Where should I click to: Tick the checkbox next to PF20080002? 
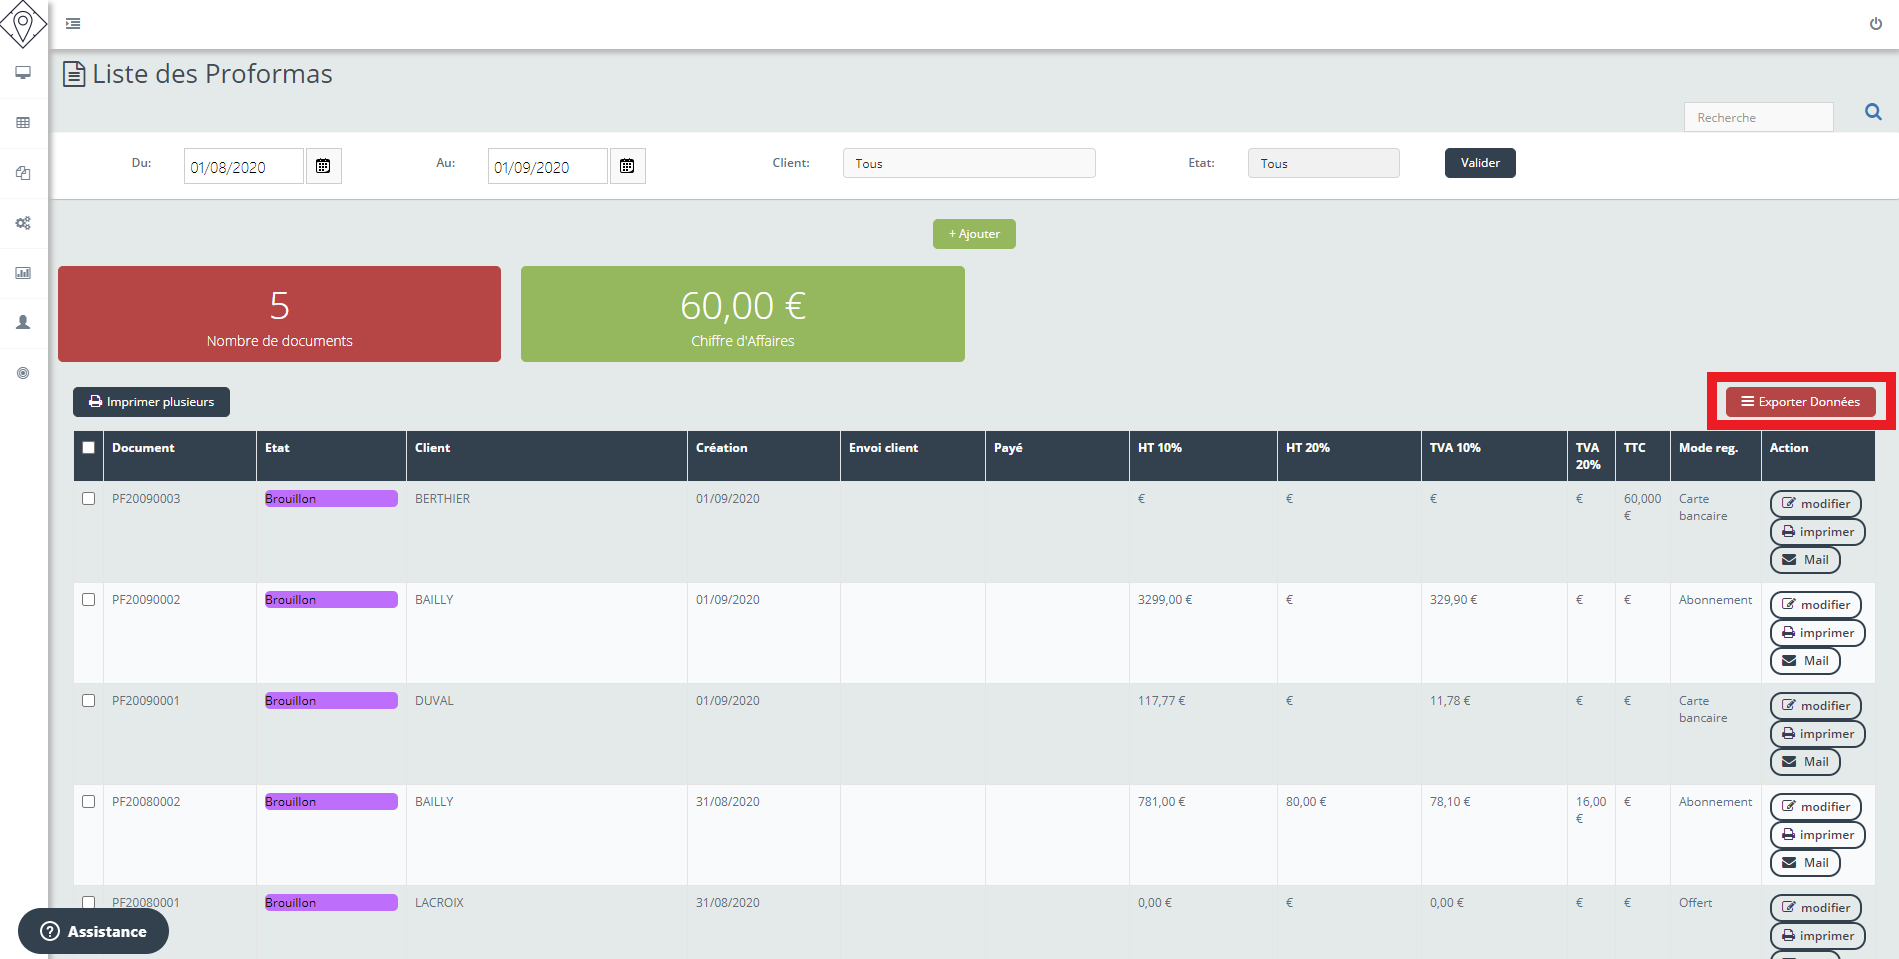coord(88,801)
